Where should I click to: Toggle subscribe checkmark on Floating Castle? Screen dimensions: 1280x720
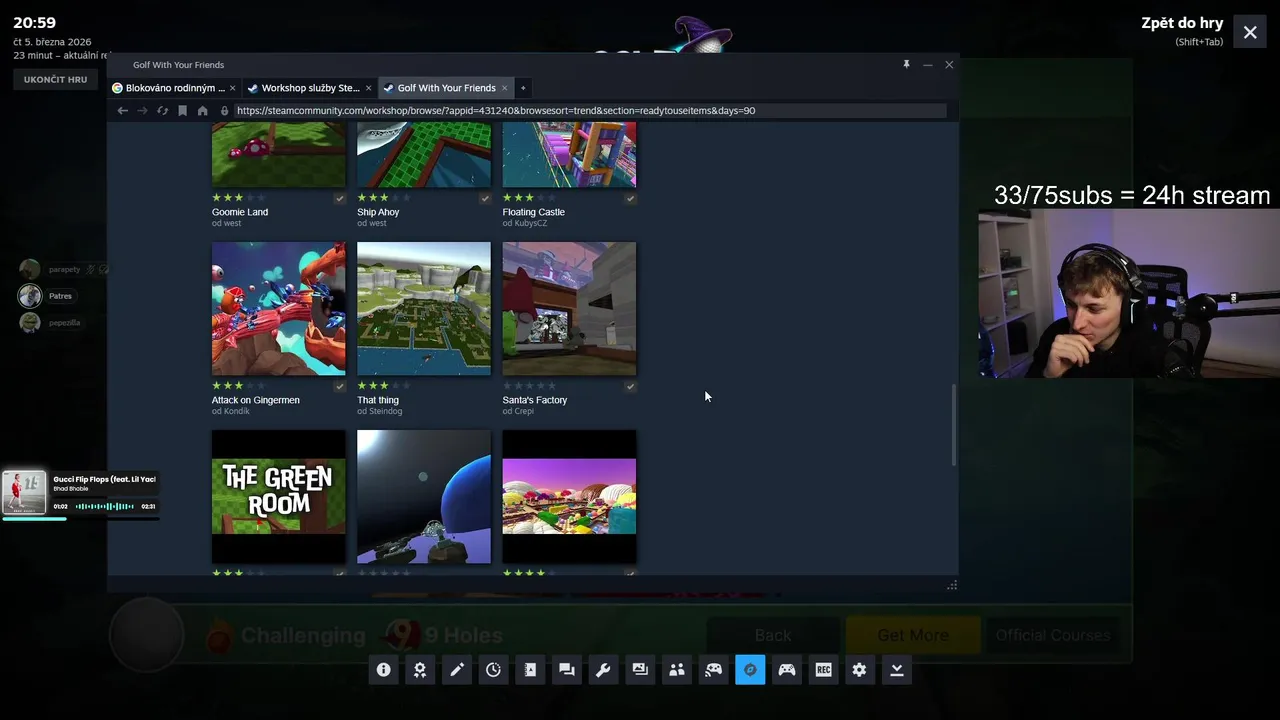coord(630,198)
